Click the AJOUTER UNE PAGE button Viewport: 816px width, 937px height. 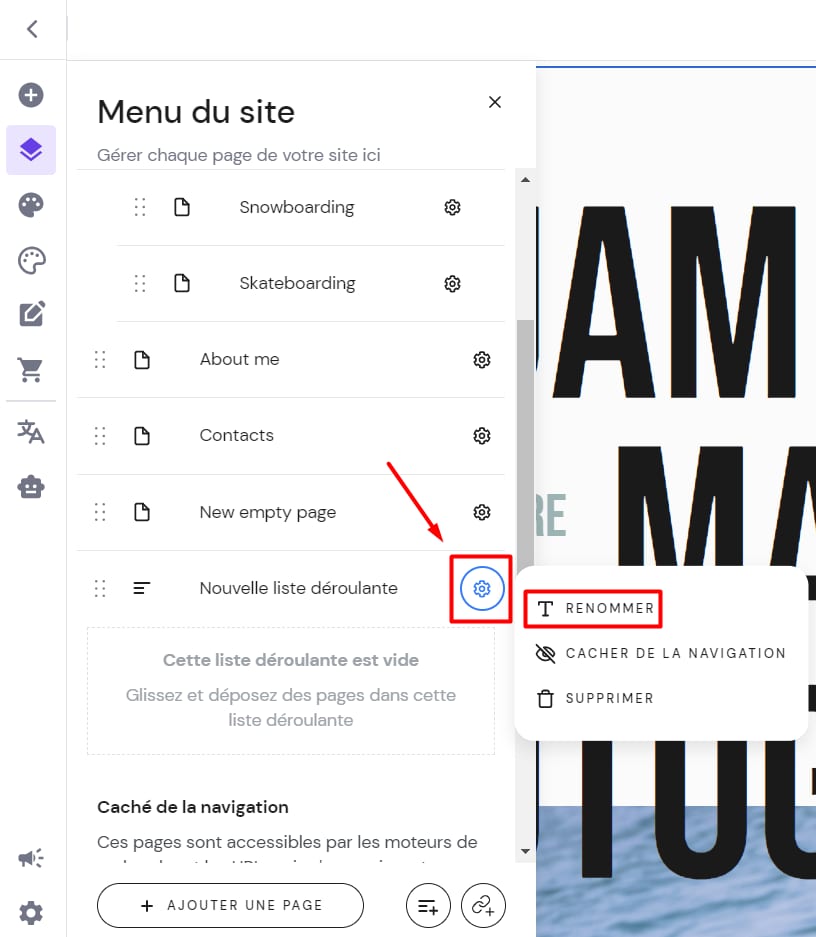tap(230, 906)
